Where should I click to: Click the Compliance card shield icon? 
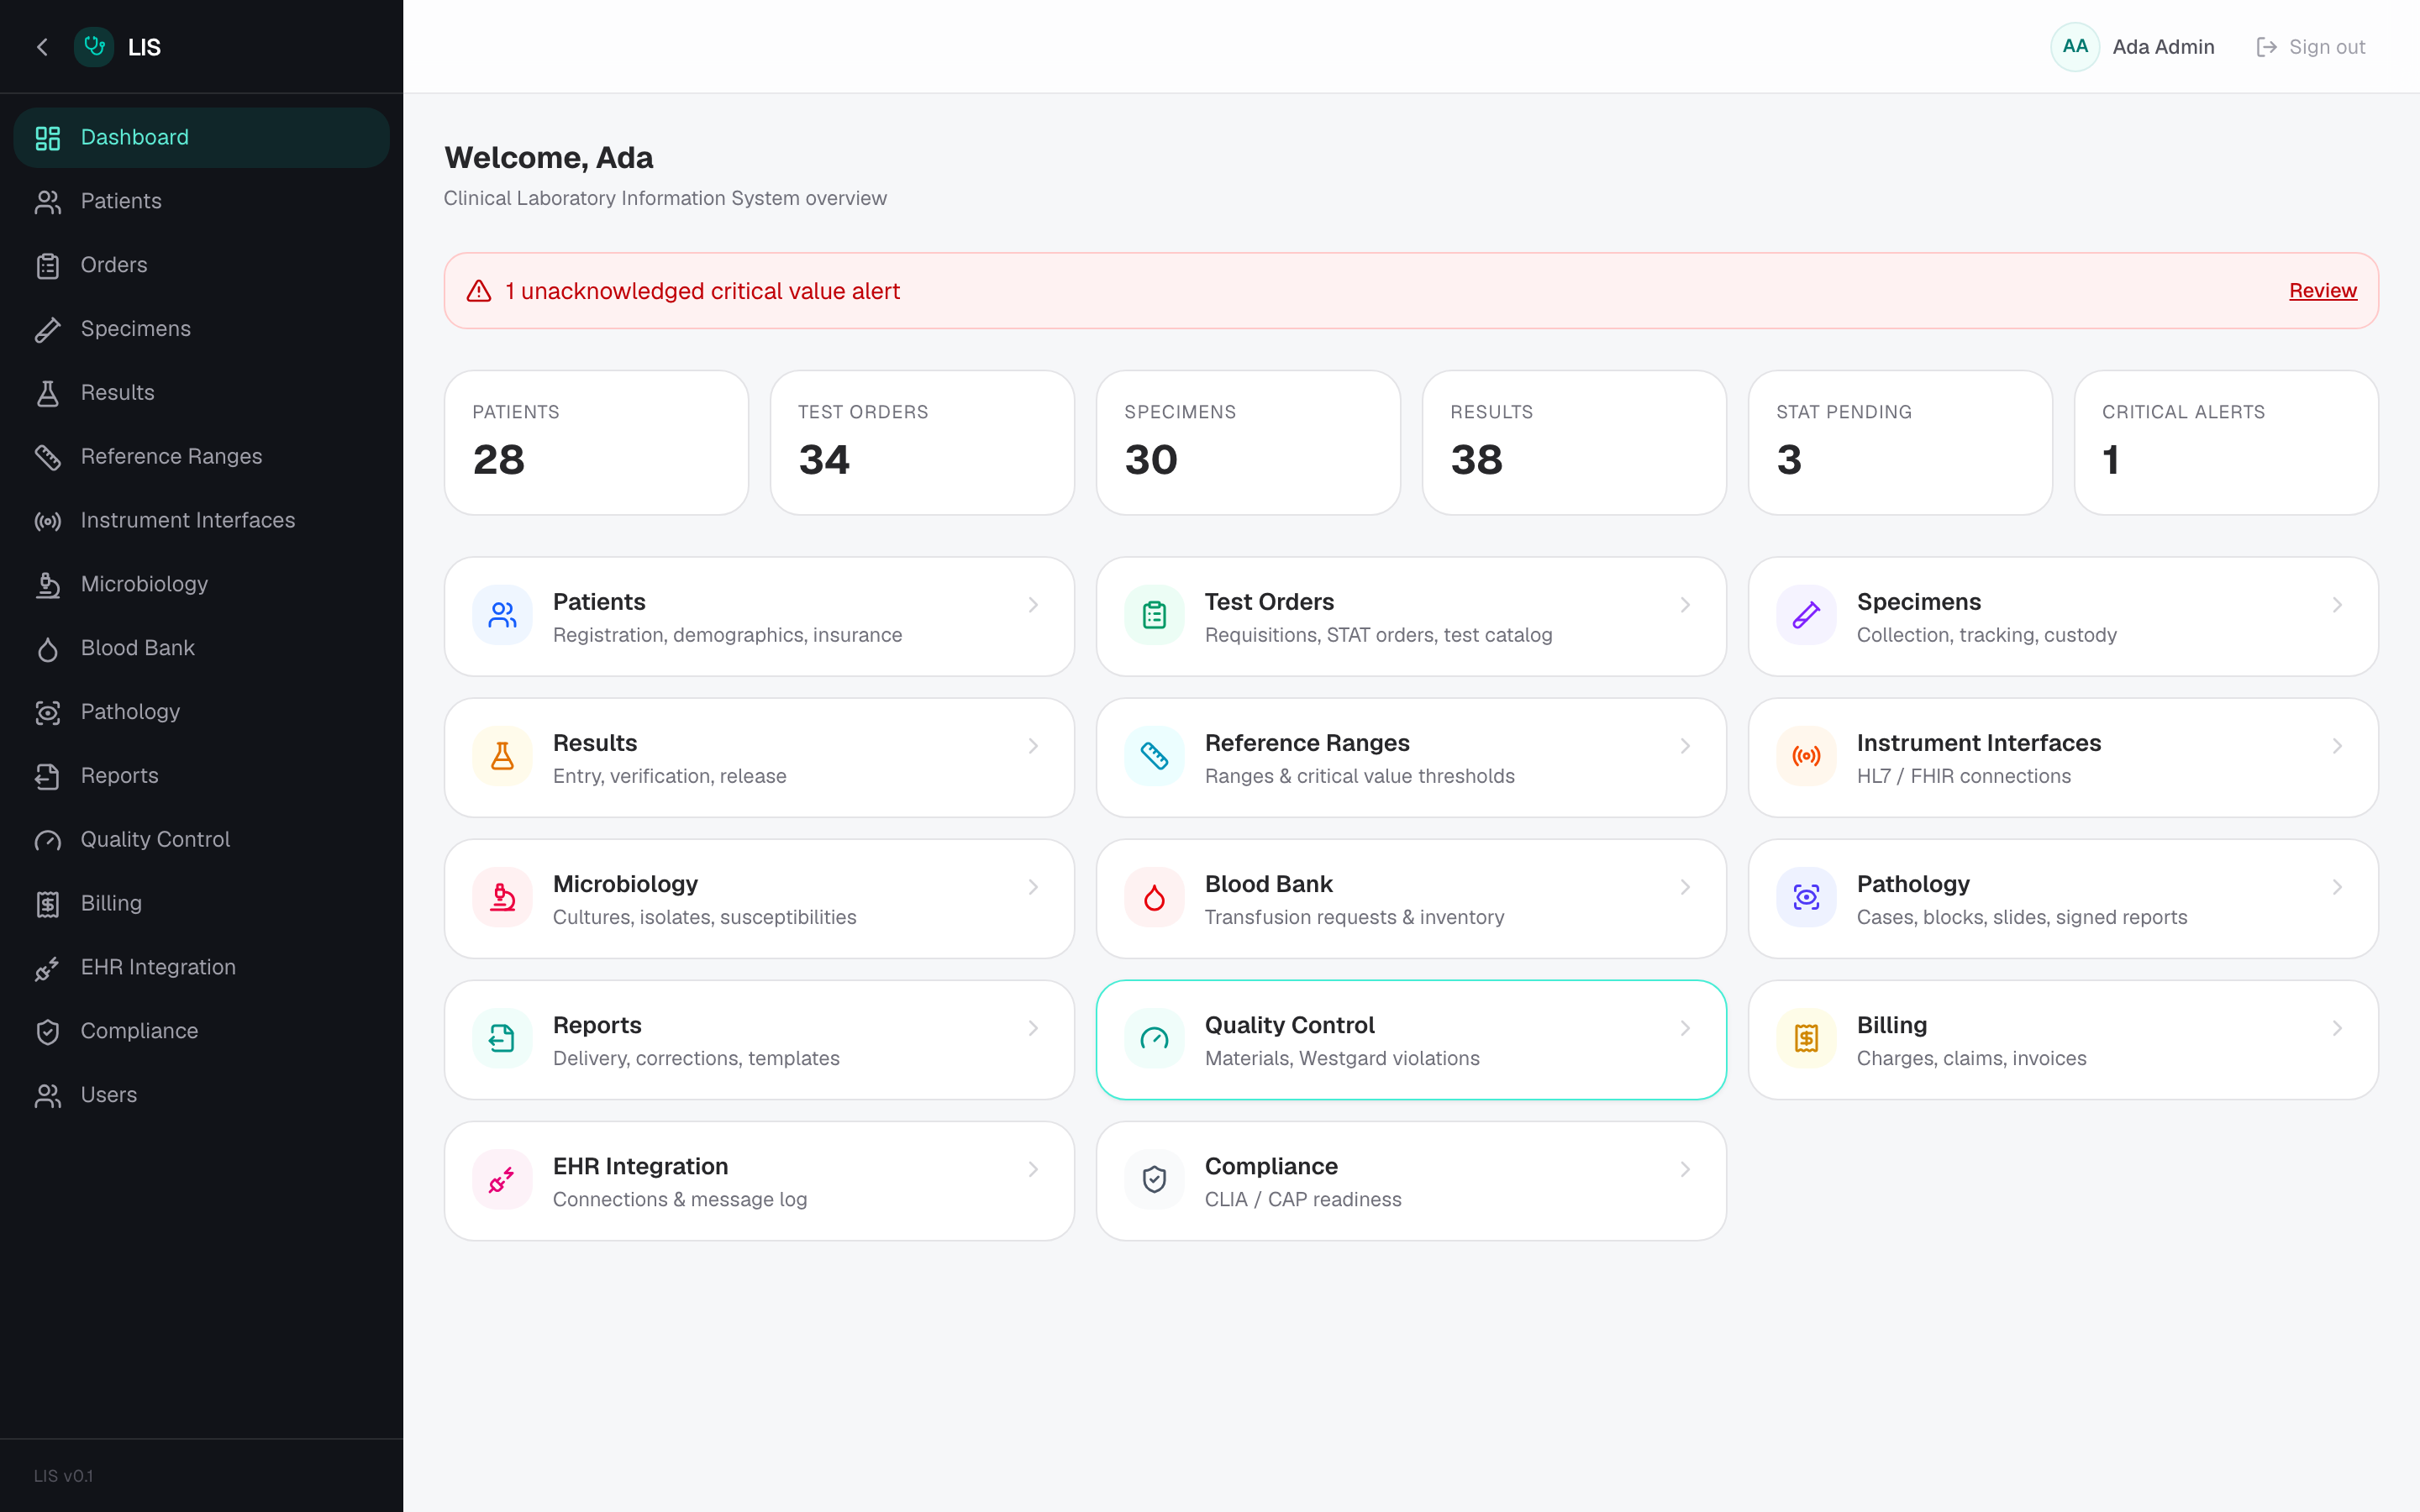click(x=1154, y=1179)
